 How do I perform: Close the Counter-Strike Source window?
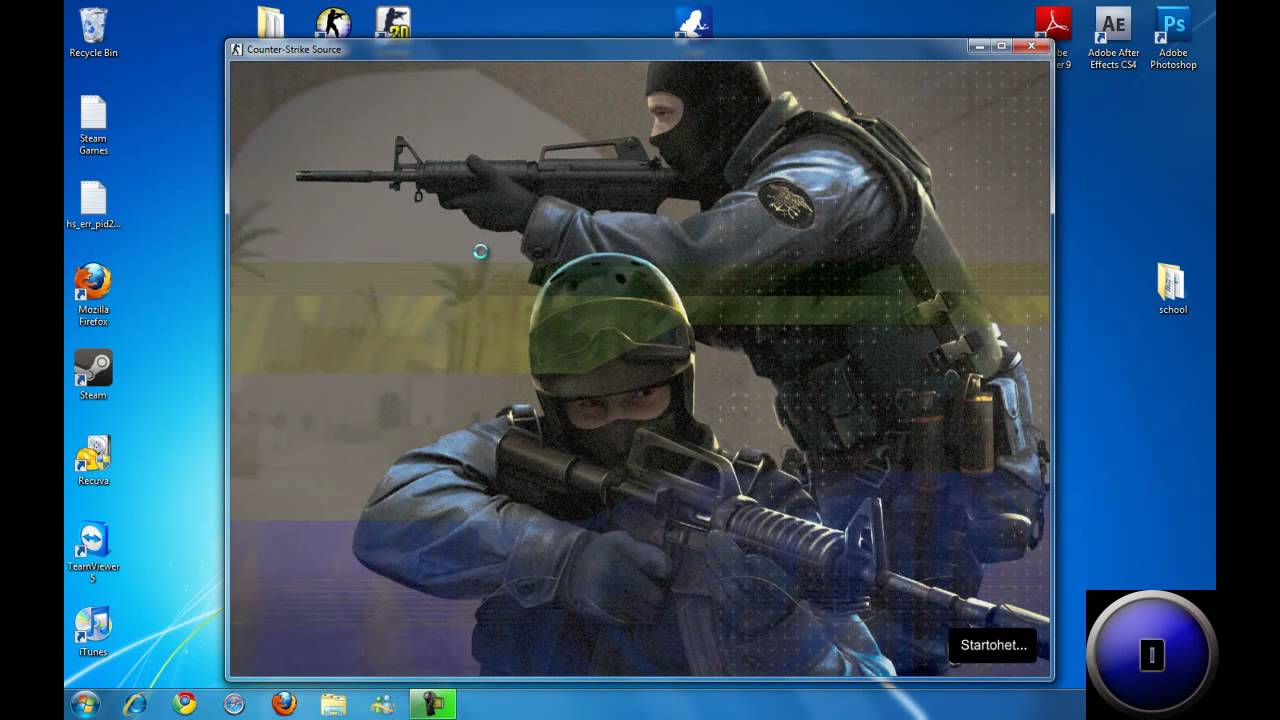coord(1030,46)
